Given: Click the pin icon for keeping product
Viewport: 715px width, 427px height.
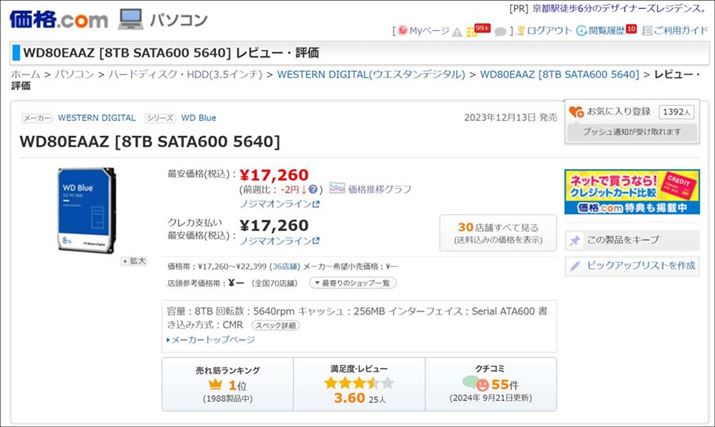Looking at the screenshot, I should coord(575,240).
